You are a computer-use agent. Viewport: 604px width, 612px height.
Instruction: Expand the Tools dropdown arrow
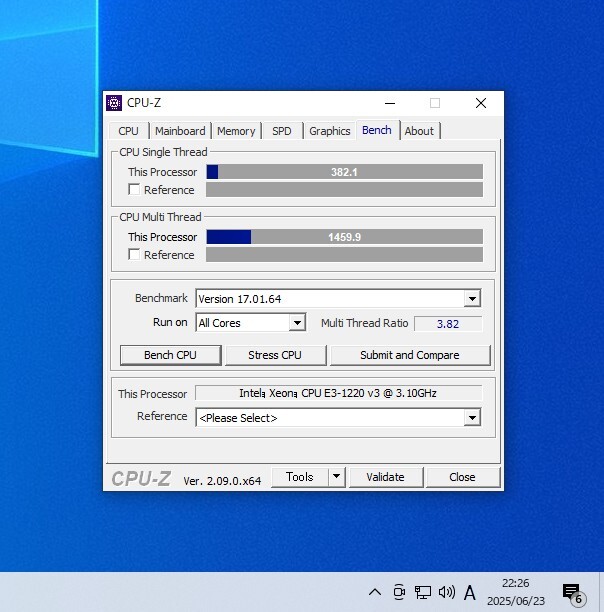coord(336,477)
